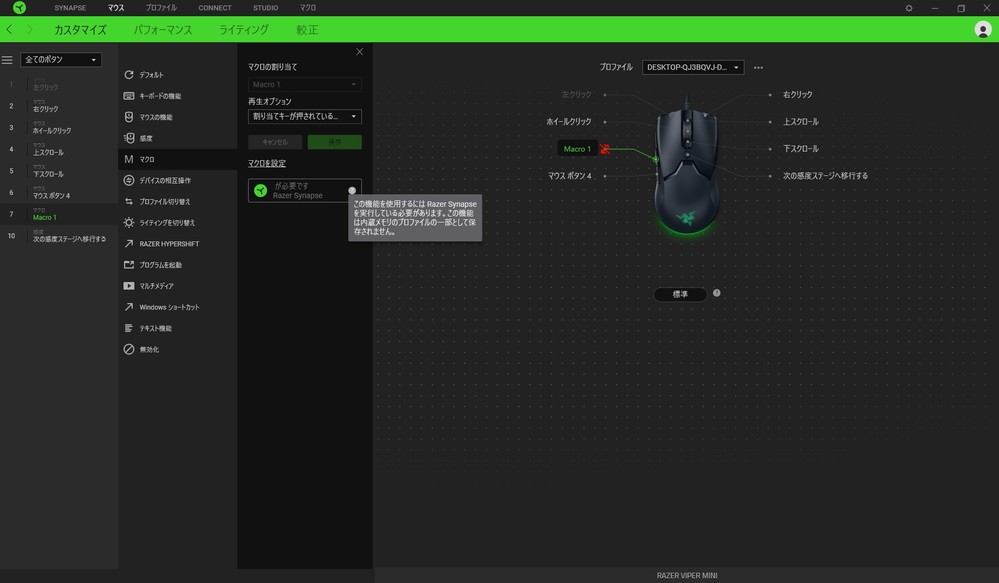Viewport: 999px width, 583px height.
Task: Click the 右クリック label on the diagram
Action: pos(798,94)
